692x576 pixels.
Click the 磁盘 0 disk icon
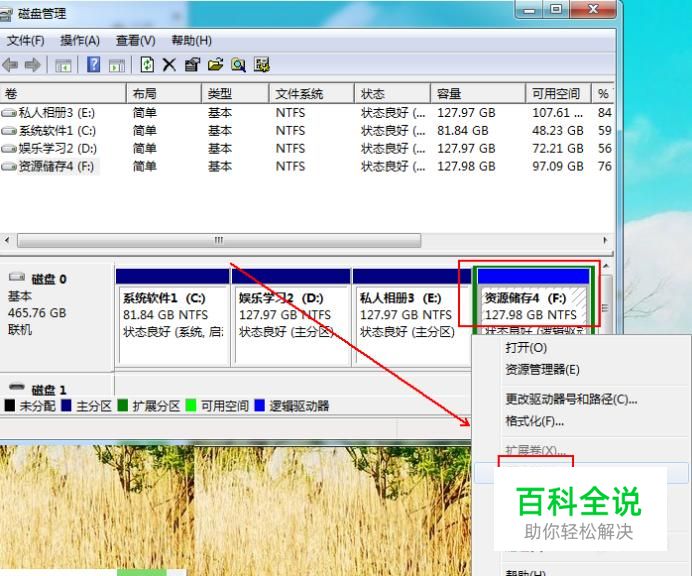click(x=17, y=277)
